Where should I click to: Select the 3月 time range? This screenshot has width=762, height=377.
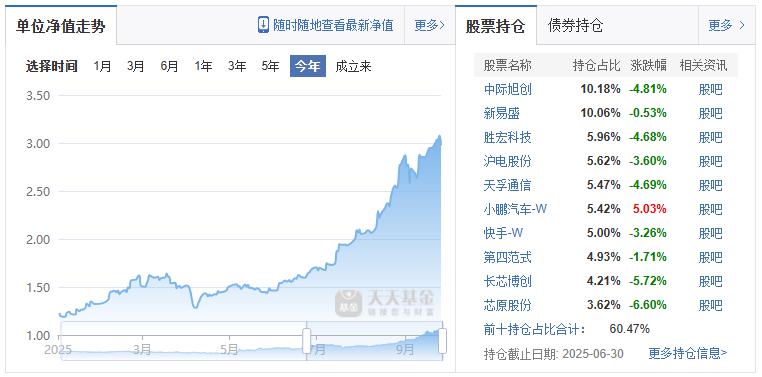point(136,66)
